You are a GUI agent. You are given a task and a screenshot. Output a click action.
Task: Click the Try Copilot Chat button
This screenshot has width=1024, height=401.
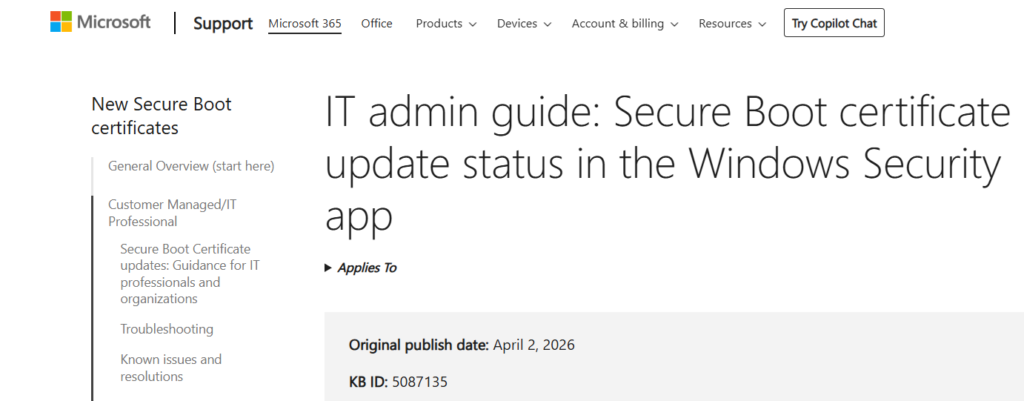pyautogui.click(x=834, y=23)
